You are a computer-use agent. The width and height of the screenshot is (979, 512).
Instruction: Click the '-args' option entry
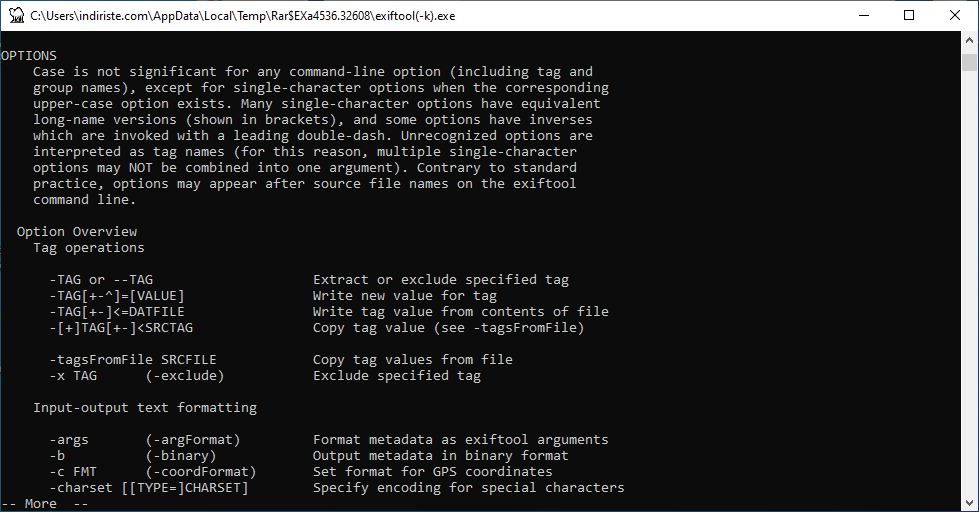pyautogui.click(x=69, y=440)
